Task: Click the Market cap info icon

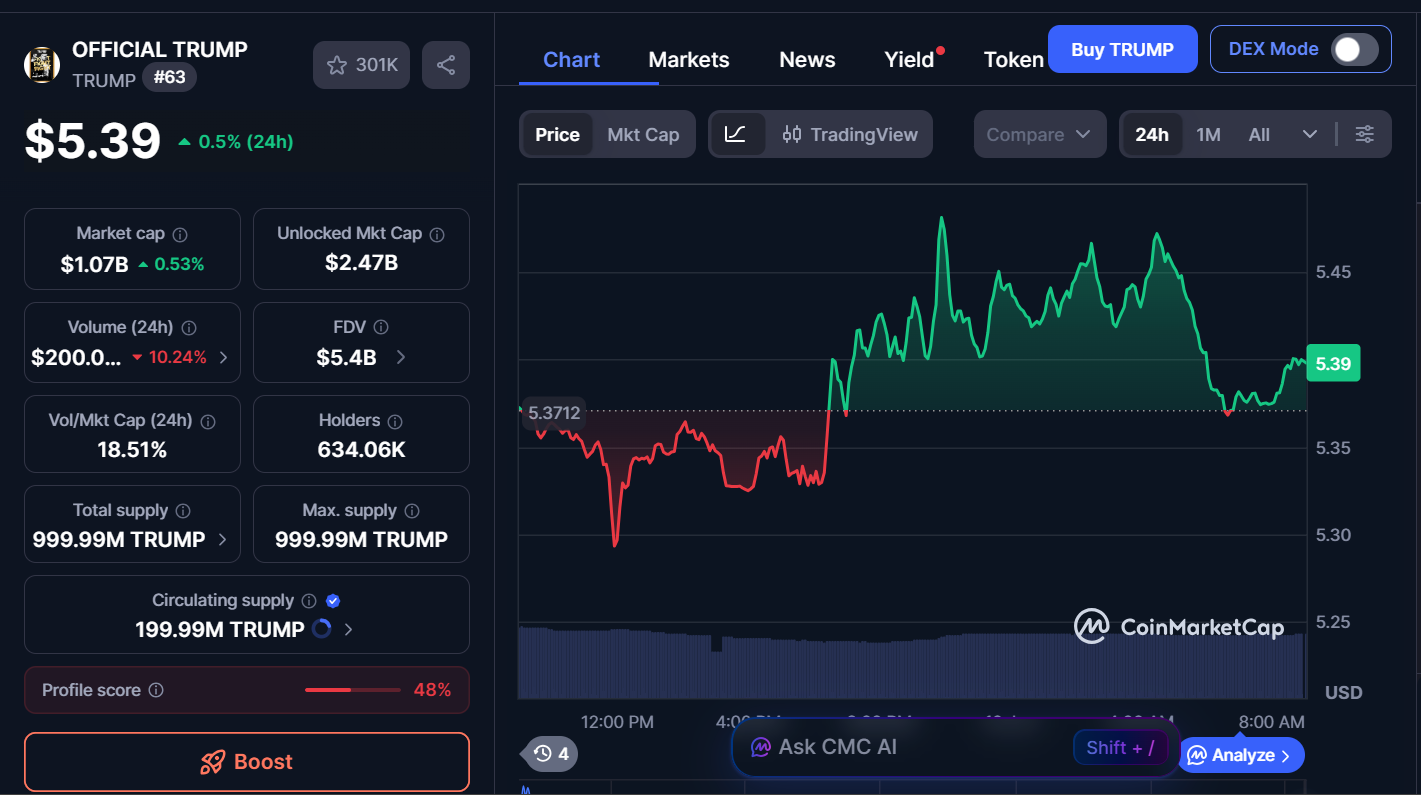Action: tap(180, 234)
